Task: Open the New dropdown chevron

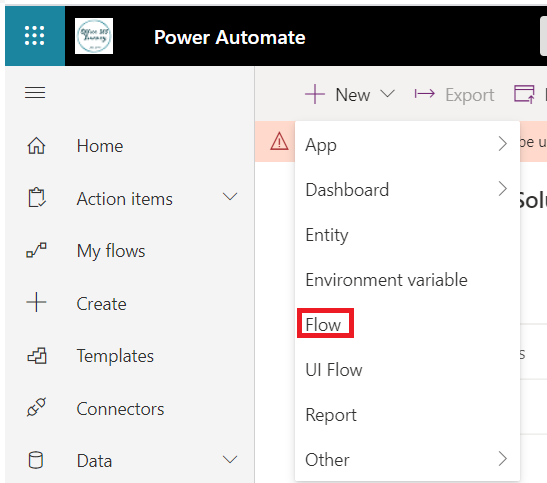Action: [387, 93]
